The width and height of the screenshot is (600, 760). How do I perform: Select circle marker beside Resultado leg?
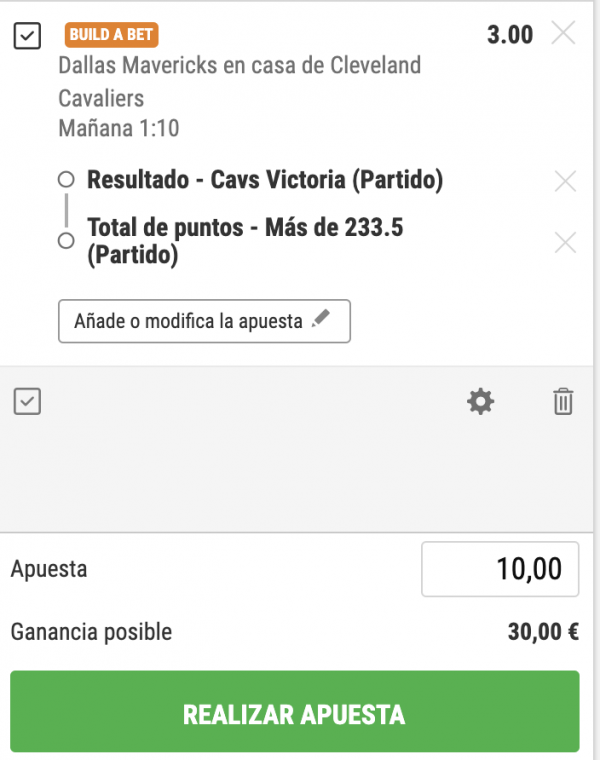click(66, 179)
